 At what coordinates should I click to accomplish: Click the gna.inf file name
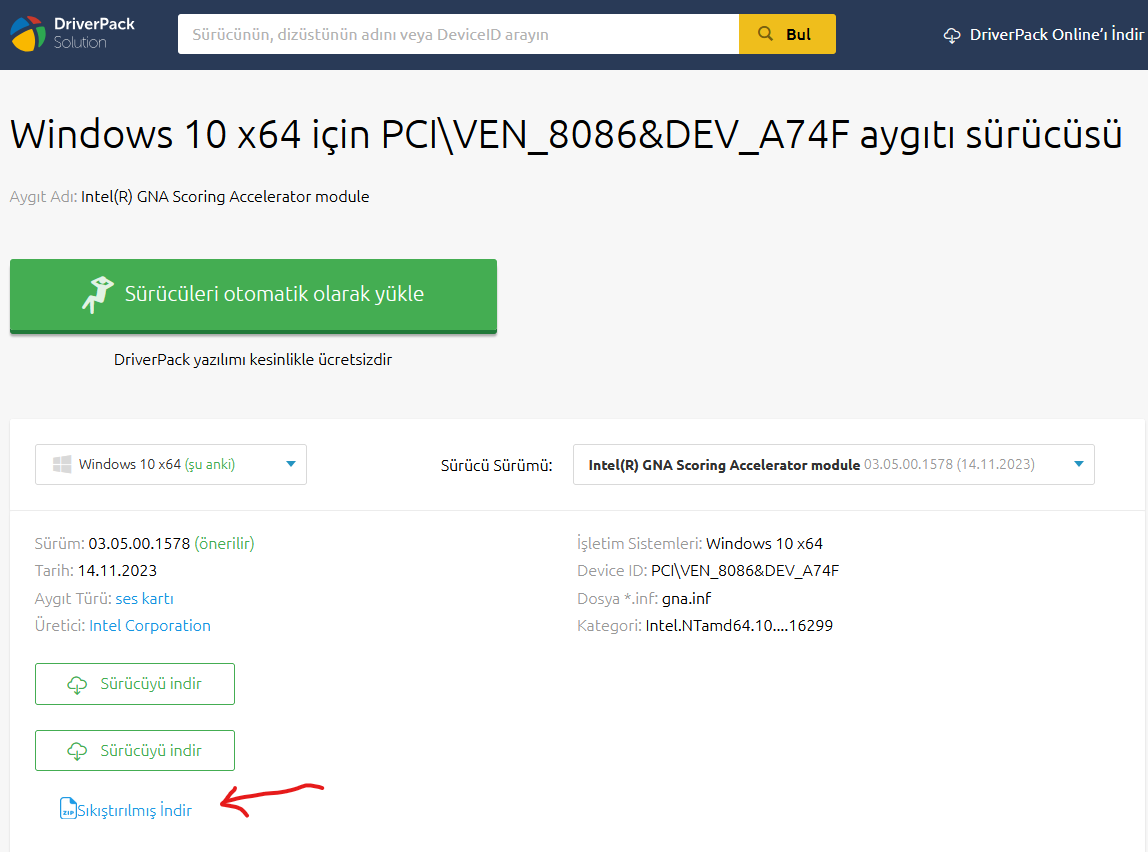[686, 599]
